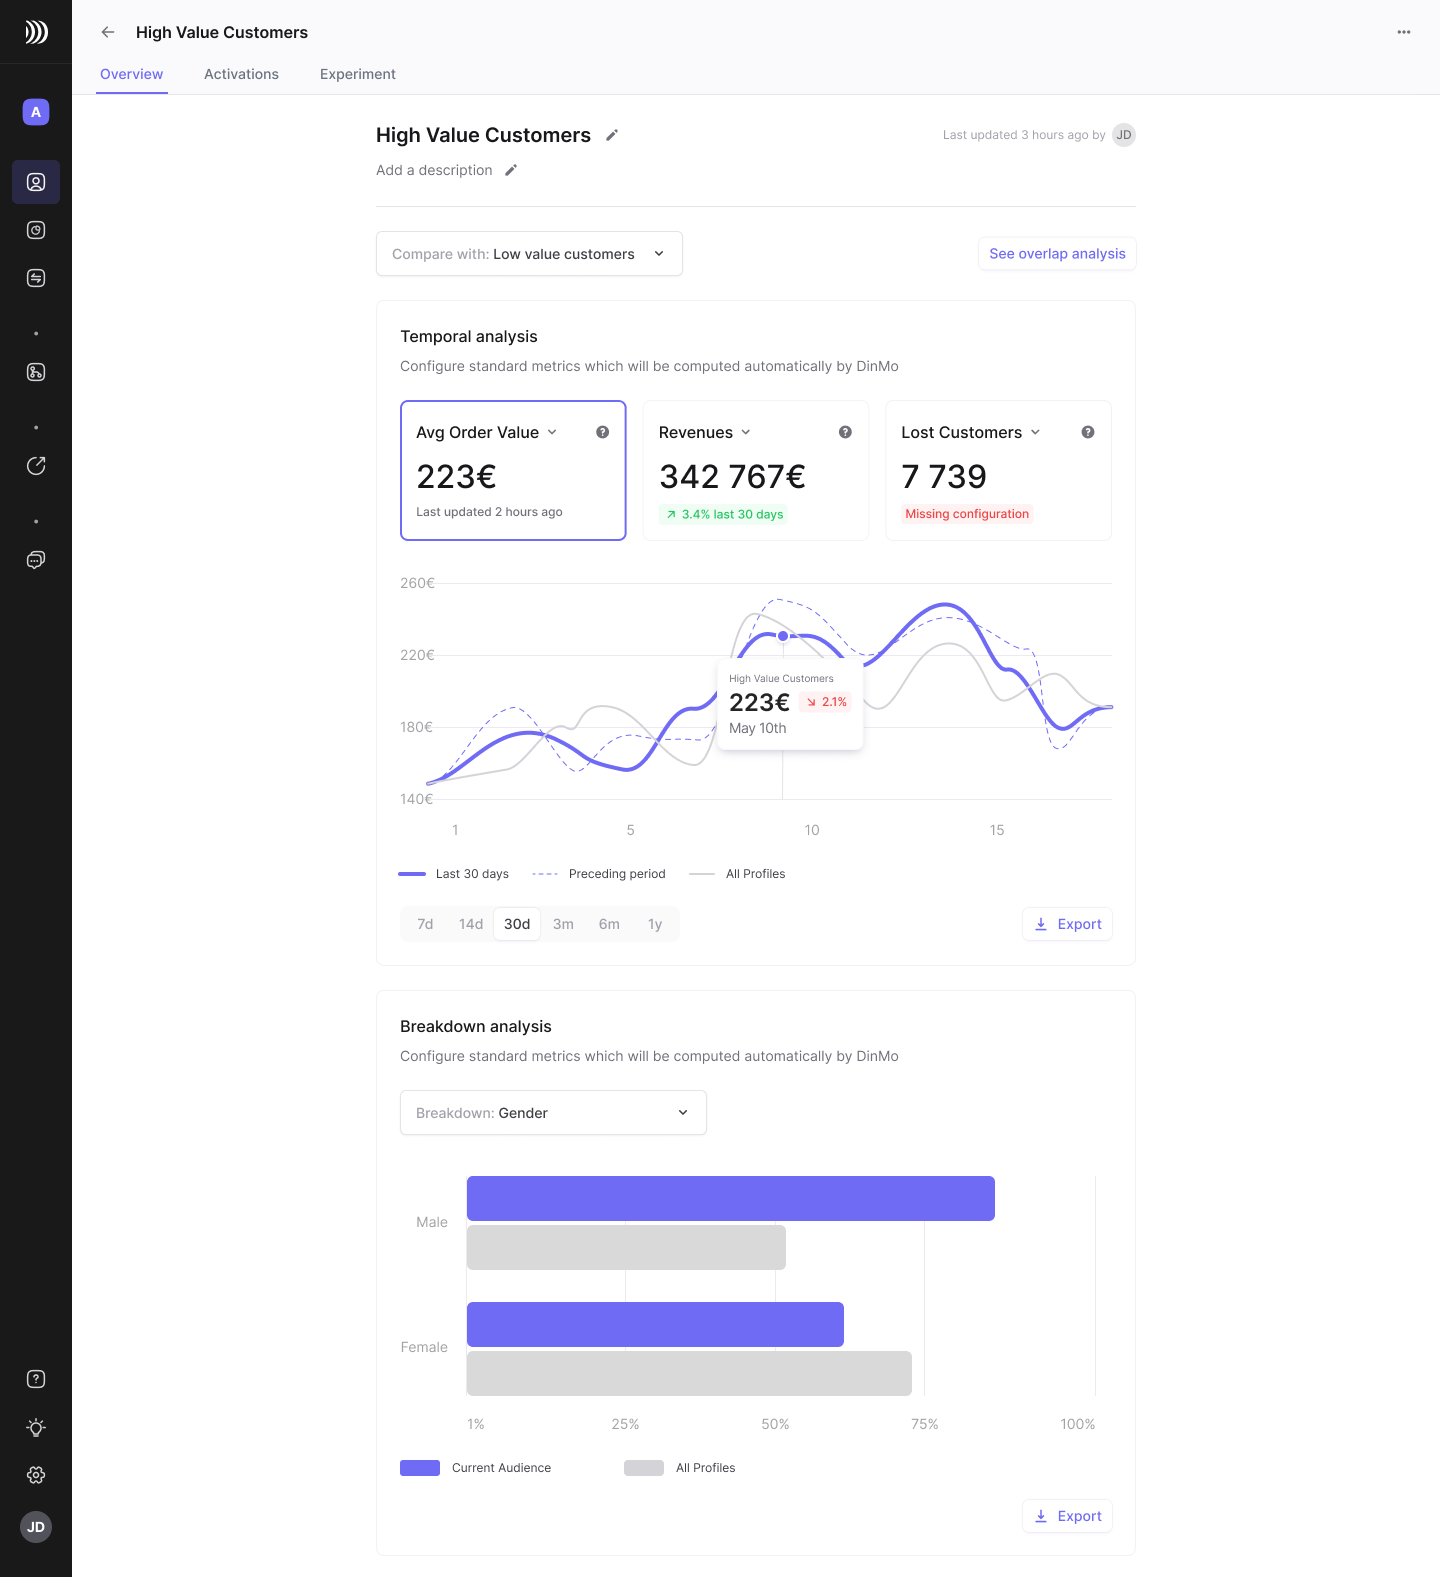Viewport: 1440px width, 1577px height.
Task: Open the three-dots more options menu
Action: click(1404, 32)
